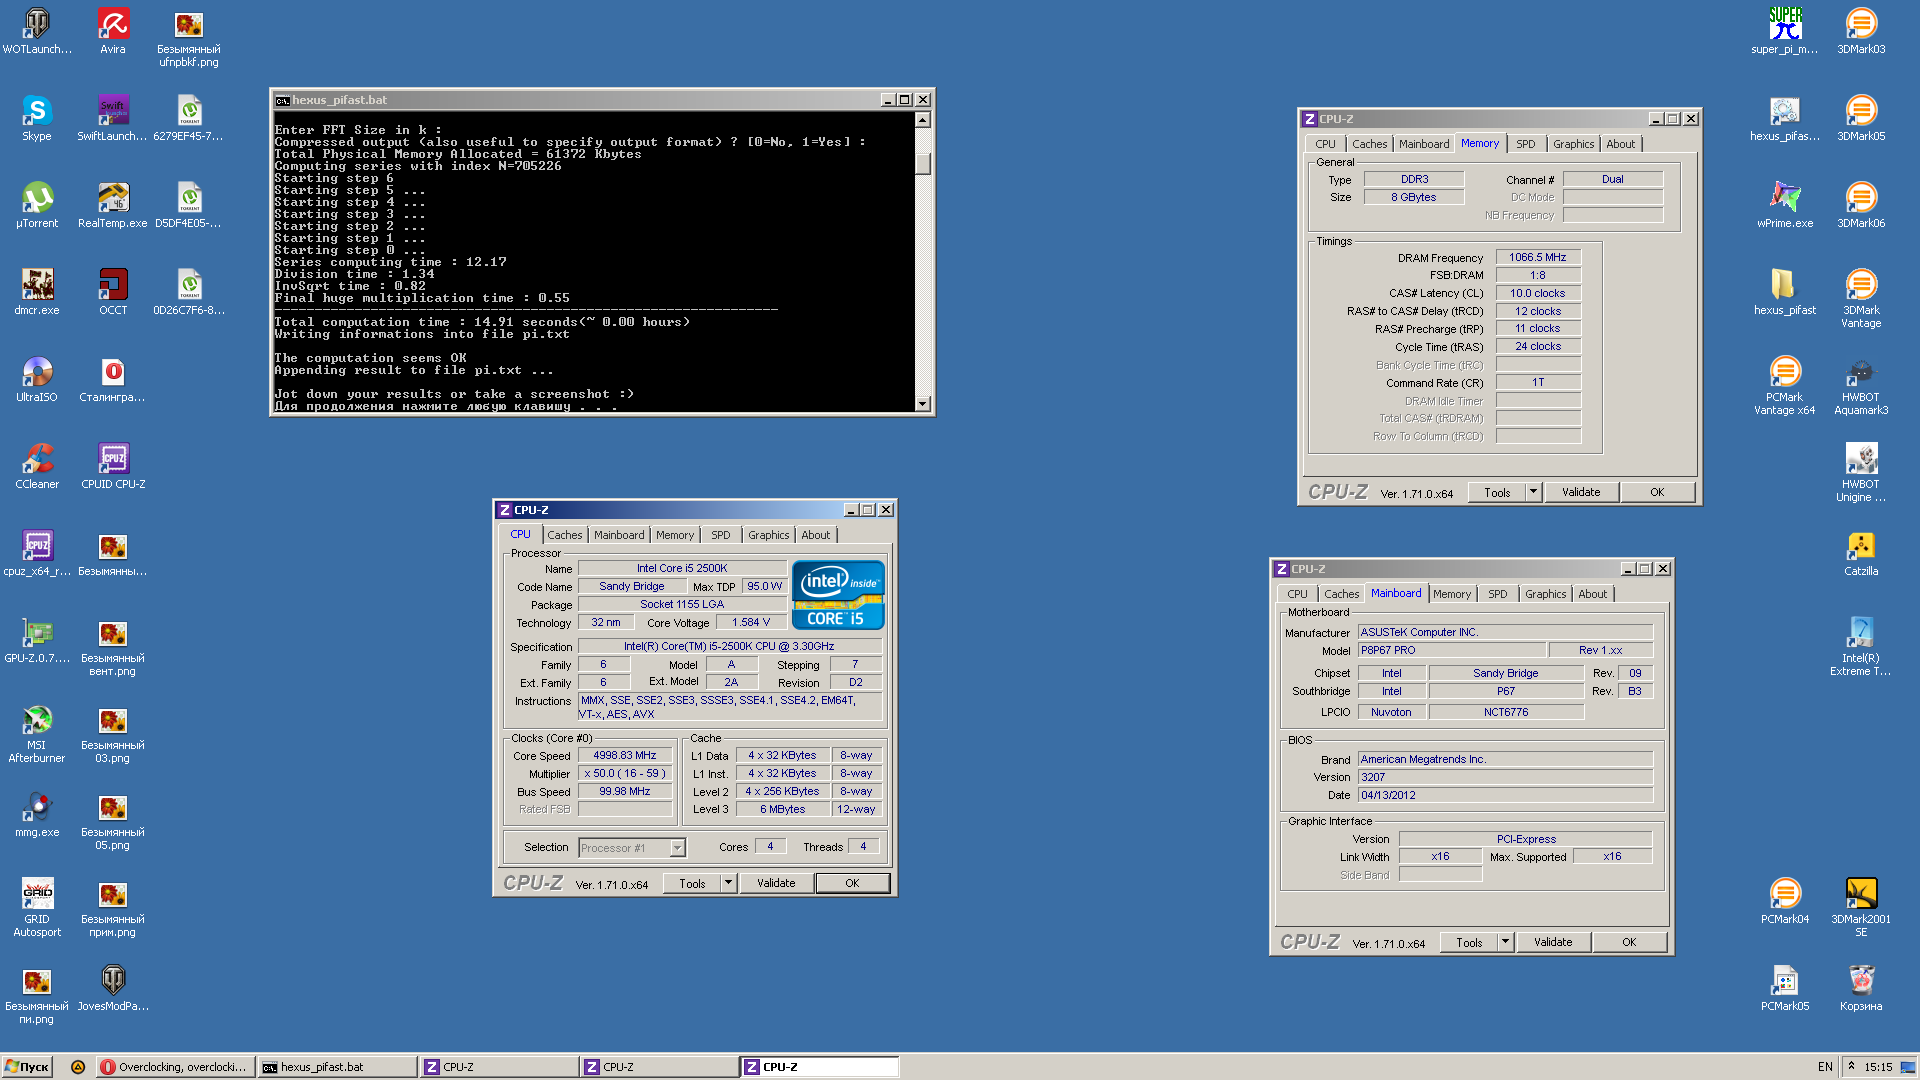Open SPD tab in the Memory window
This screenshot has width=1920, height=1080.
[x=1525, y=144]
